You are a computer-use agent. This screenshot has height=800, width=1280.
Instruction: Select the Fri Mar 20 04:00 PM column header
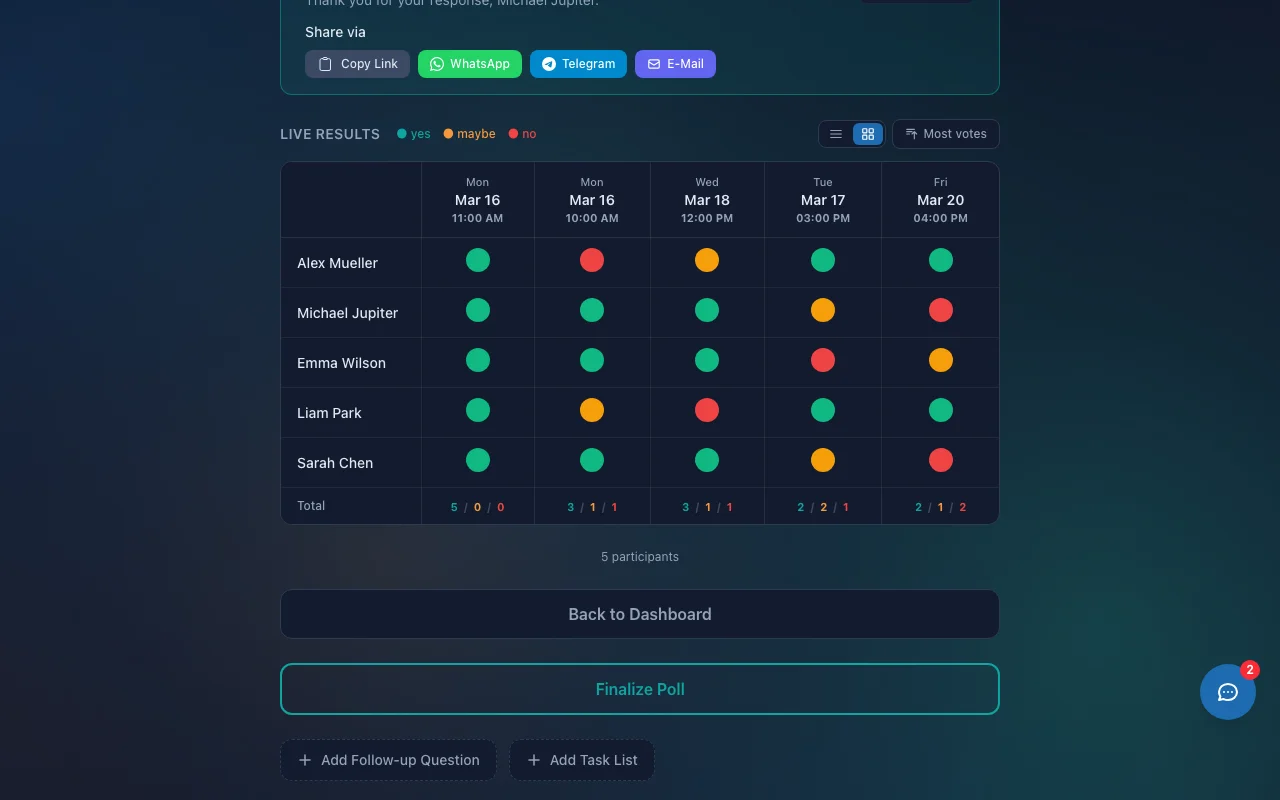click(x=941, y=200)
